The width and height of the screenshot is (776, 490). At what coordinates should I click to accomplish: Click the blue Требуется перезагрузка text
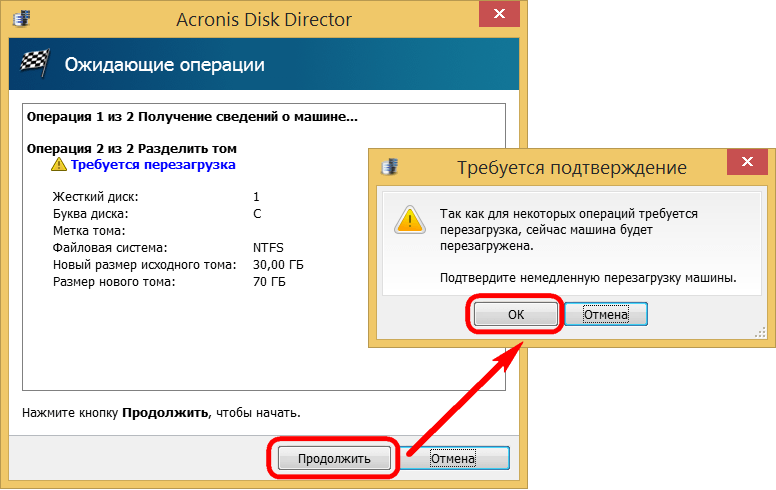[x=154, y=164]
